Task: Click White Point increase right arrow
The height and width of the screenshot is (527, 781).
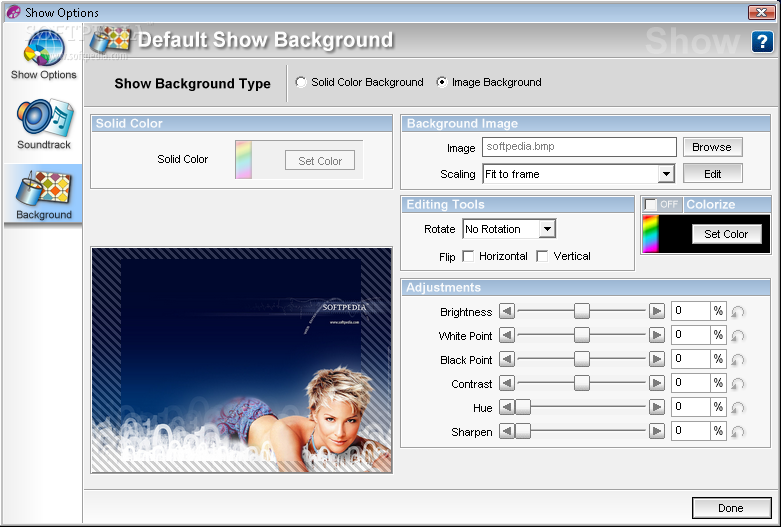Action: pos(656,335)
